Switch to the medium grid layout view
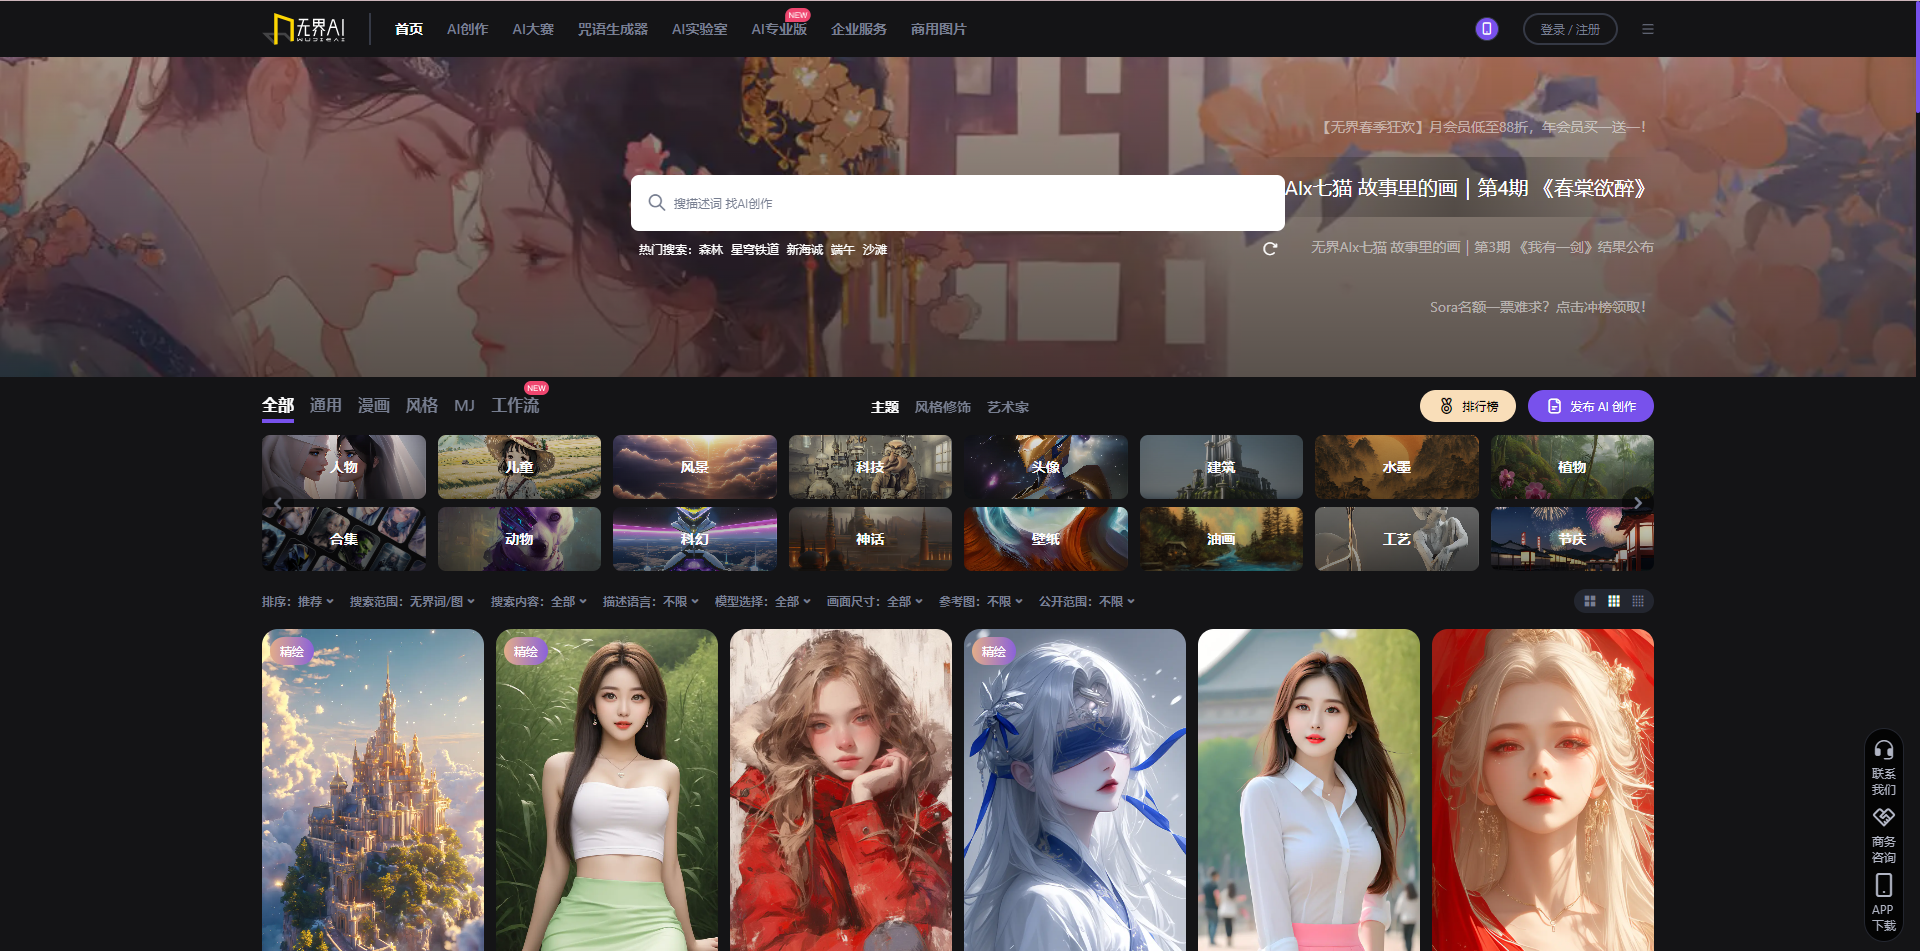The height and width of the screenshot is (951, 1920). [1614, 601]
